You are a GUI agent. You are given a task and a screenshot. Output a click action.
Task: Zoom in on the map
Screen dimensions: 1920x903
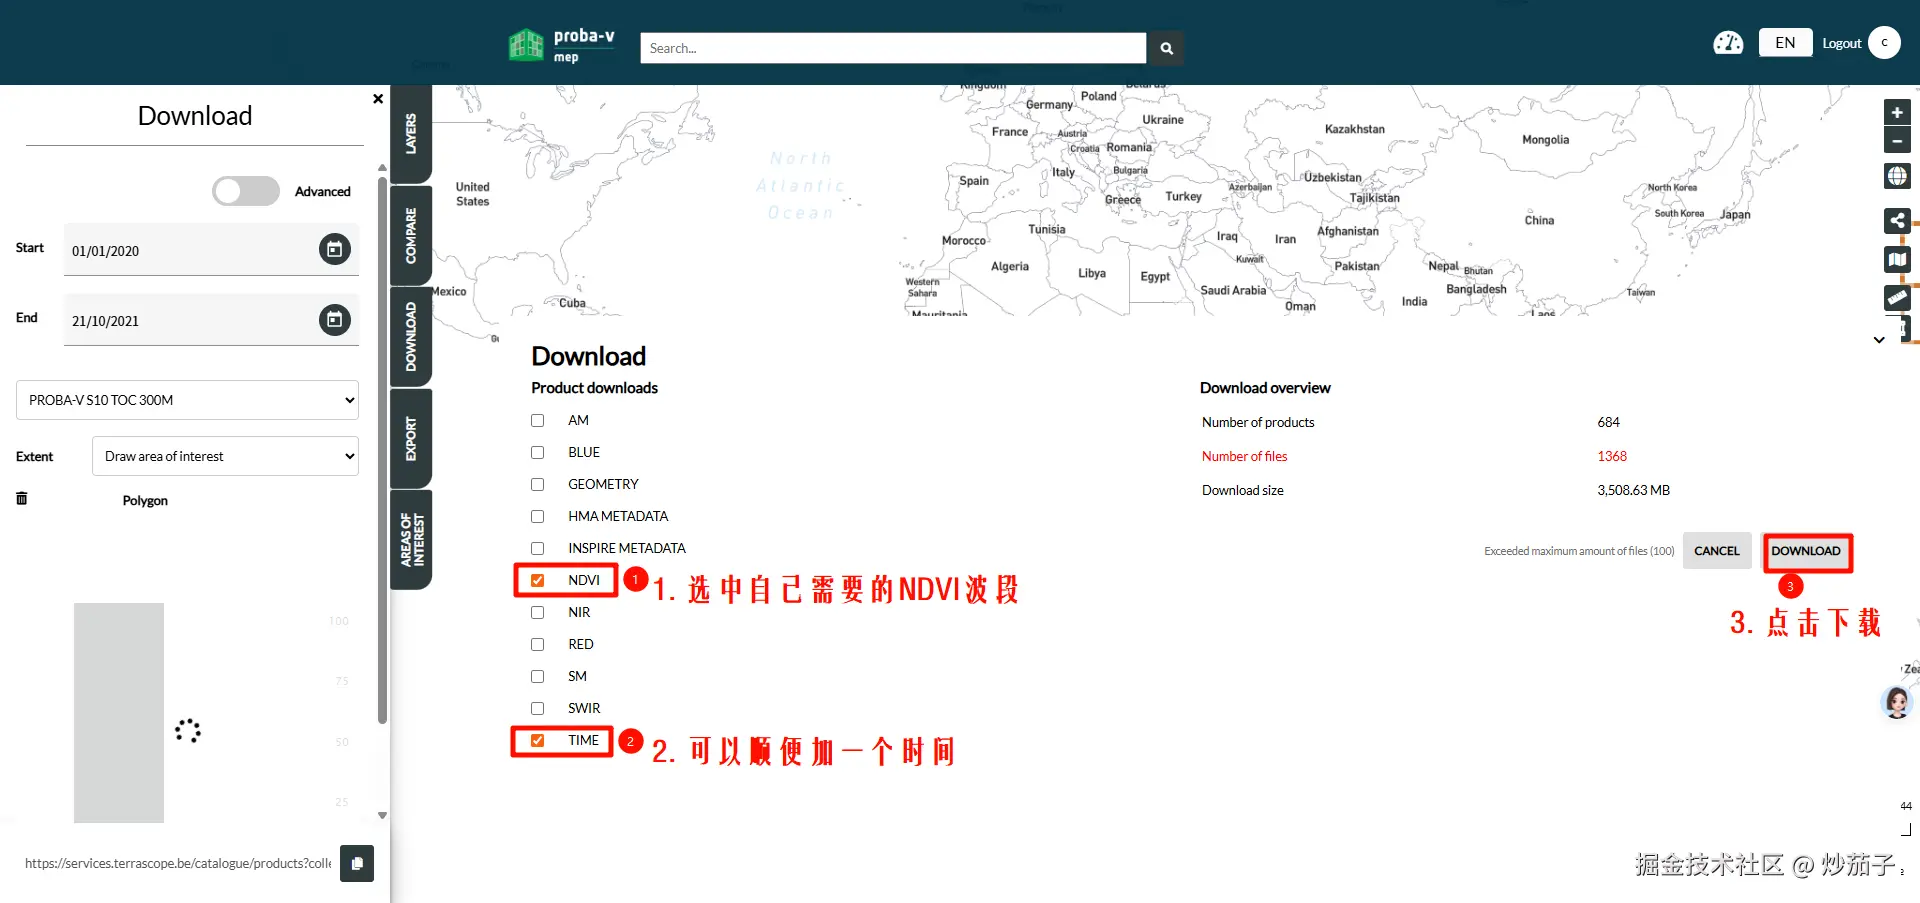point(1897,113)
